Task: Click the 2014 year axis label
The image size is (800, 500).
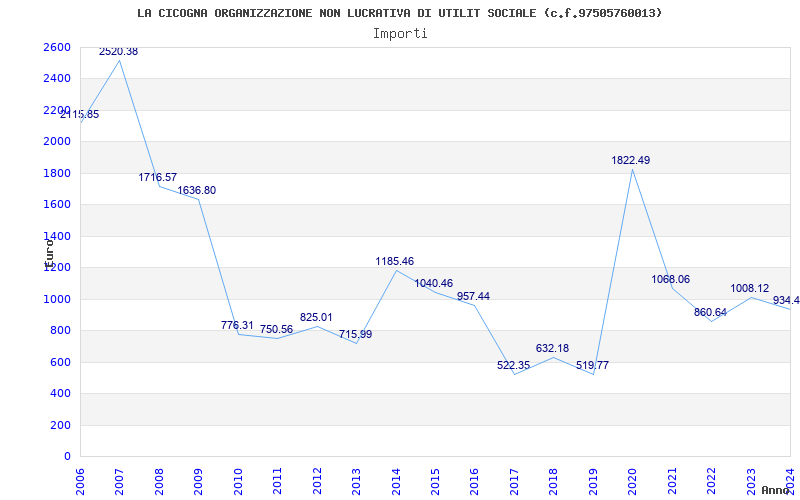Action: pos(396,480)
